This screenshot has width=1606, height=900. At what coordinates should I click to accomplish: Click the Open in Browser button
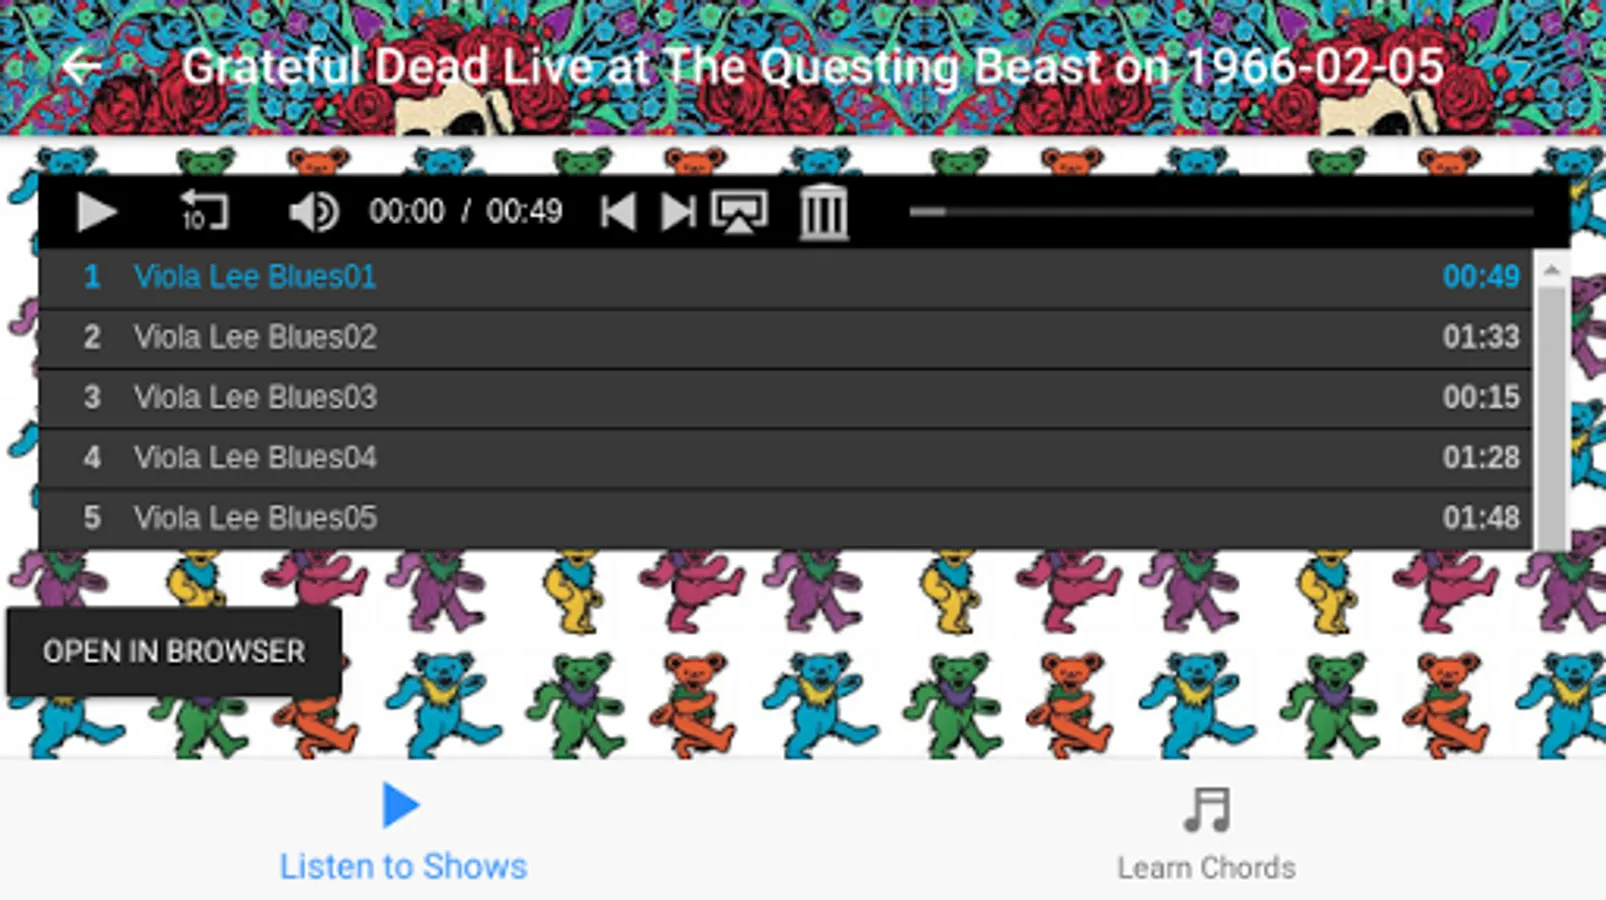click(x=174, y=652)
